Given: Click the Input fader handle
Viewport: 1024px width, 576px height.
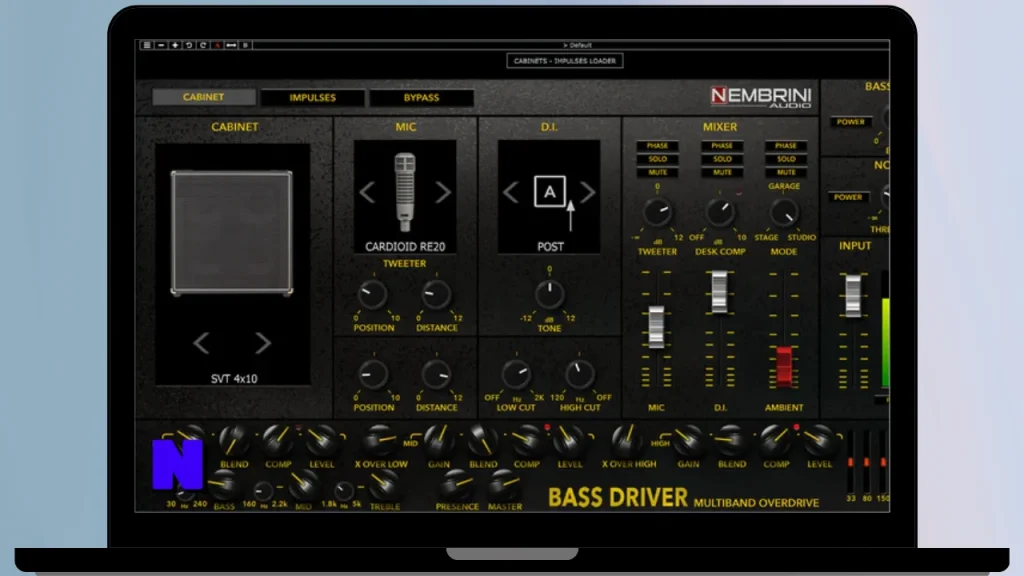Looking at the screenshot, I should pyautogui.click(x=854, y=296).
